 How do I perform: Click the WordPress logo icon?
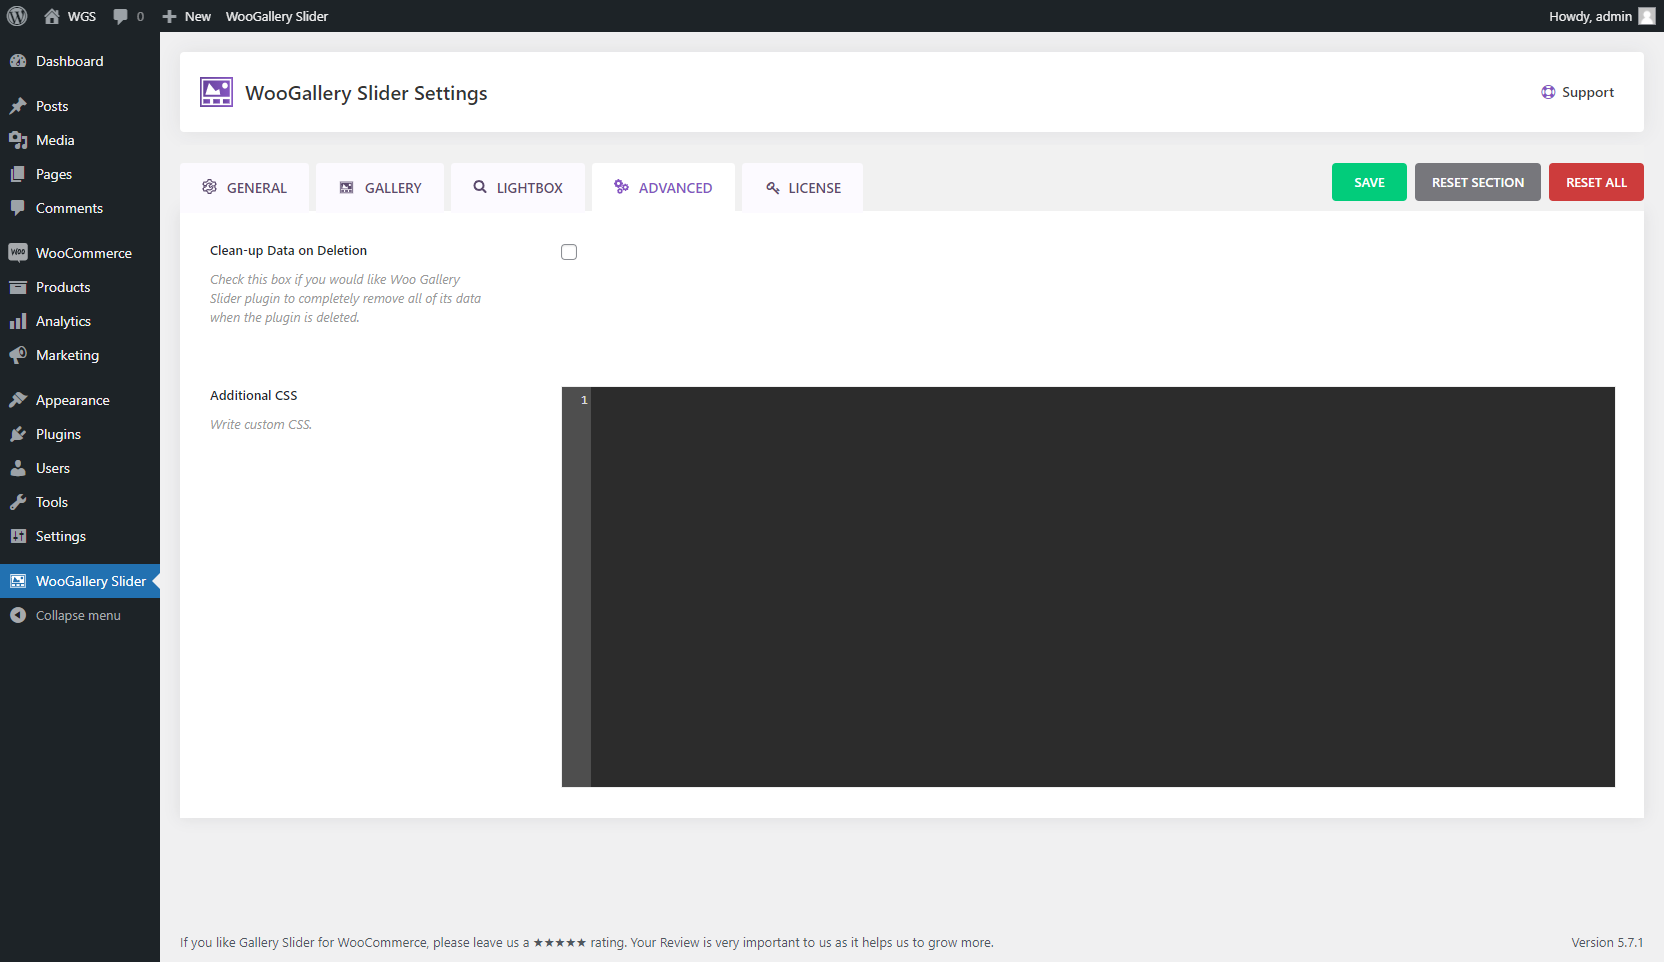(17, 16)
